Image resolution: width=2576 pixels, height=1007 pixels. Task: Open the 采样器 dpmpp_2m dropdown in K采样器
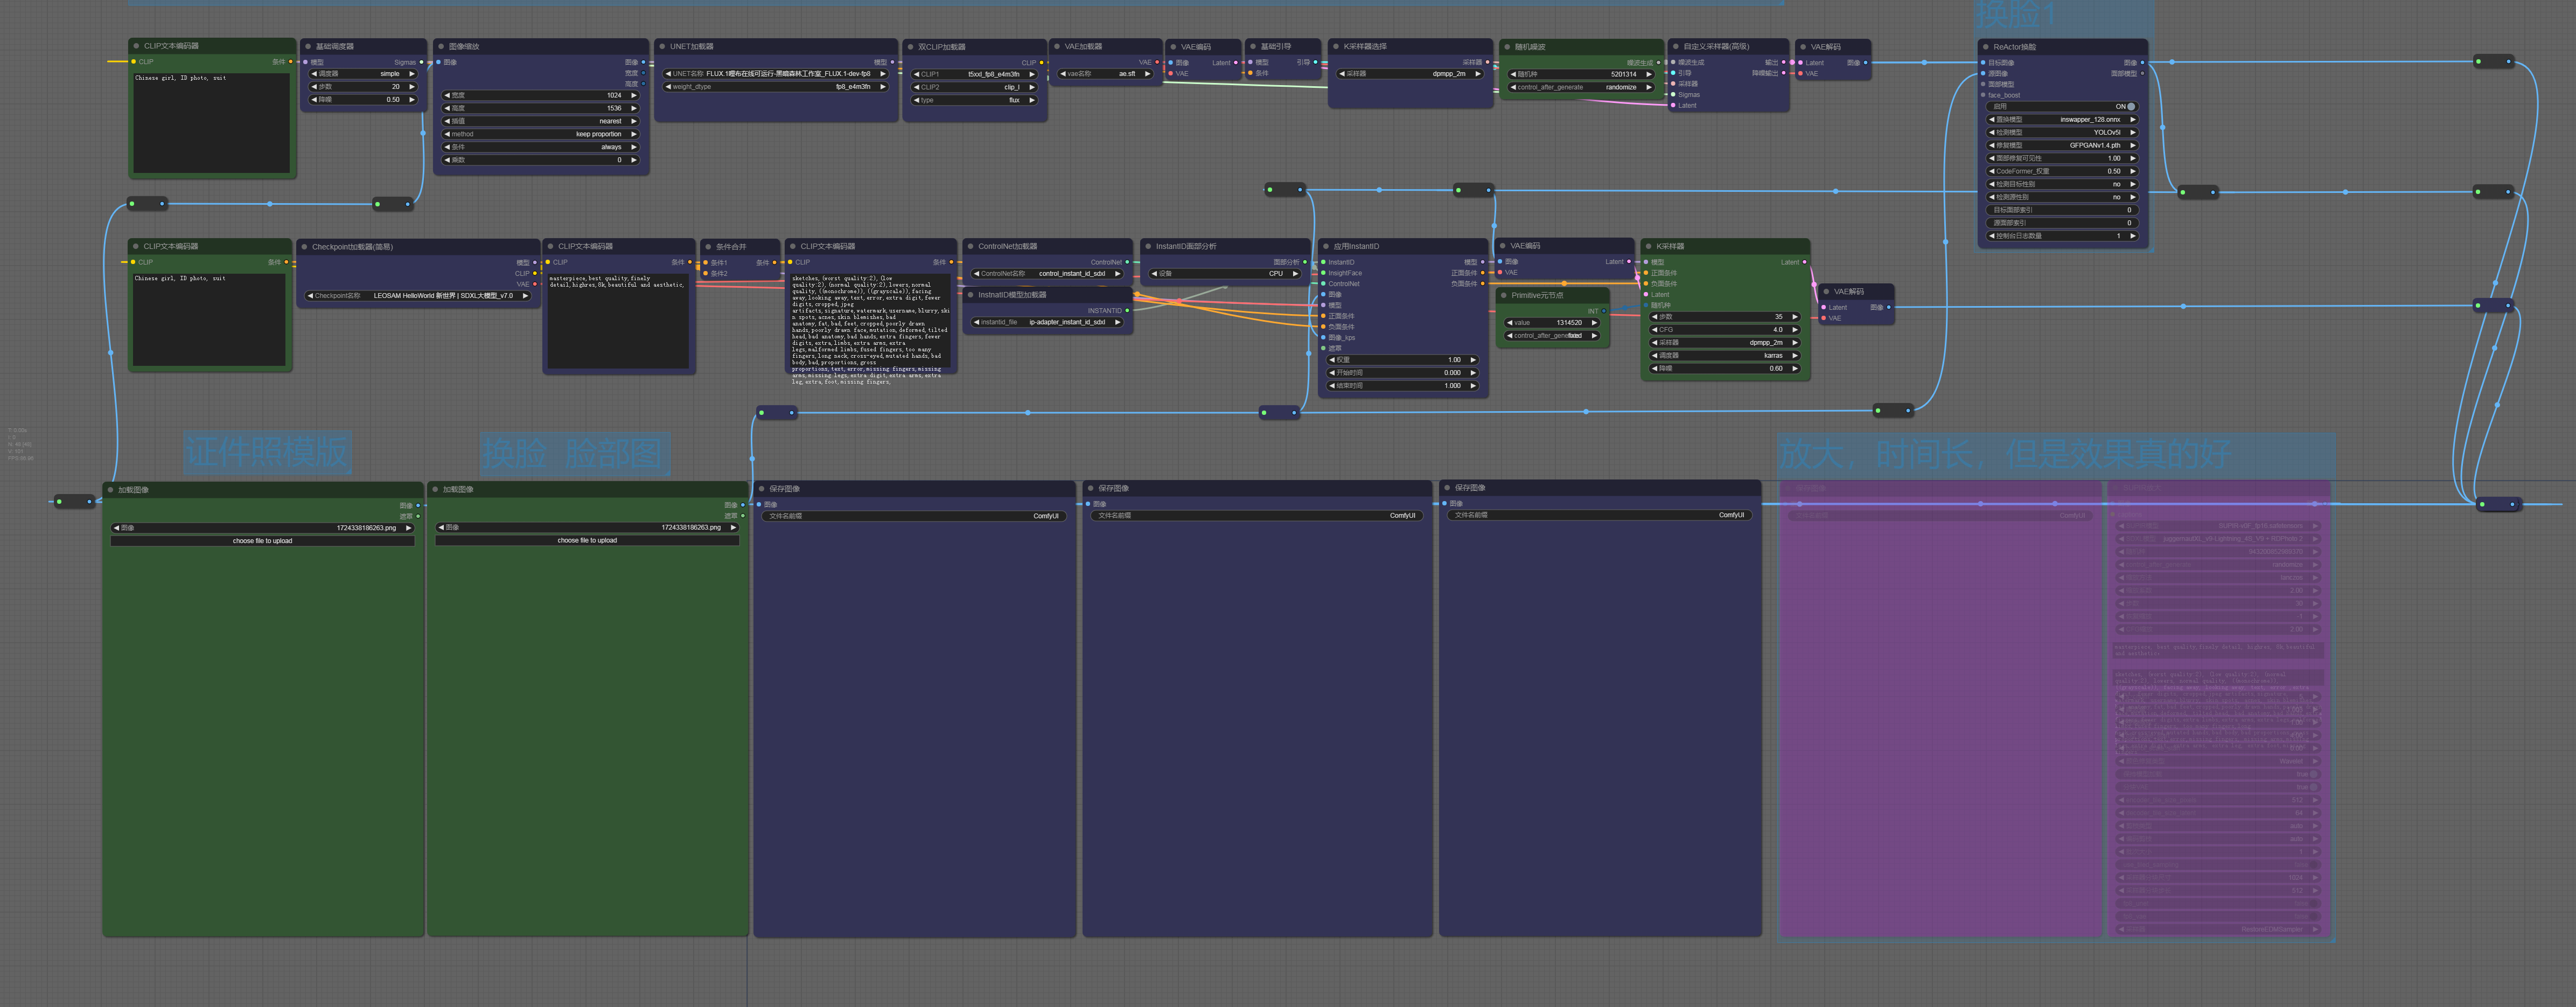pyautogui.click(x=1725, y=342)
